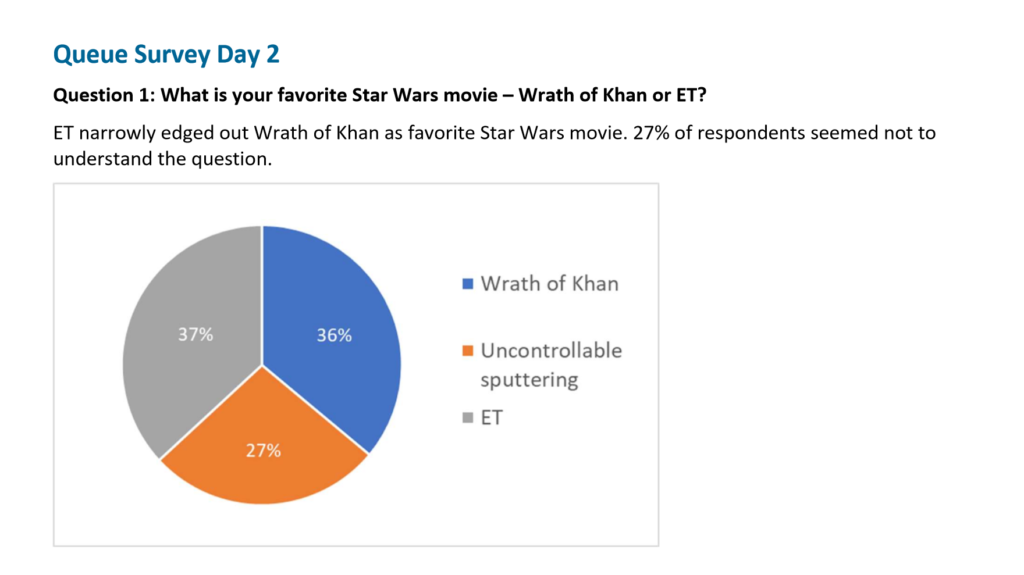Click the 36% data label
The height and width of the screenshot is (575, 1024).
[334, 335]
